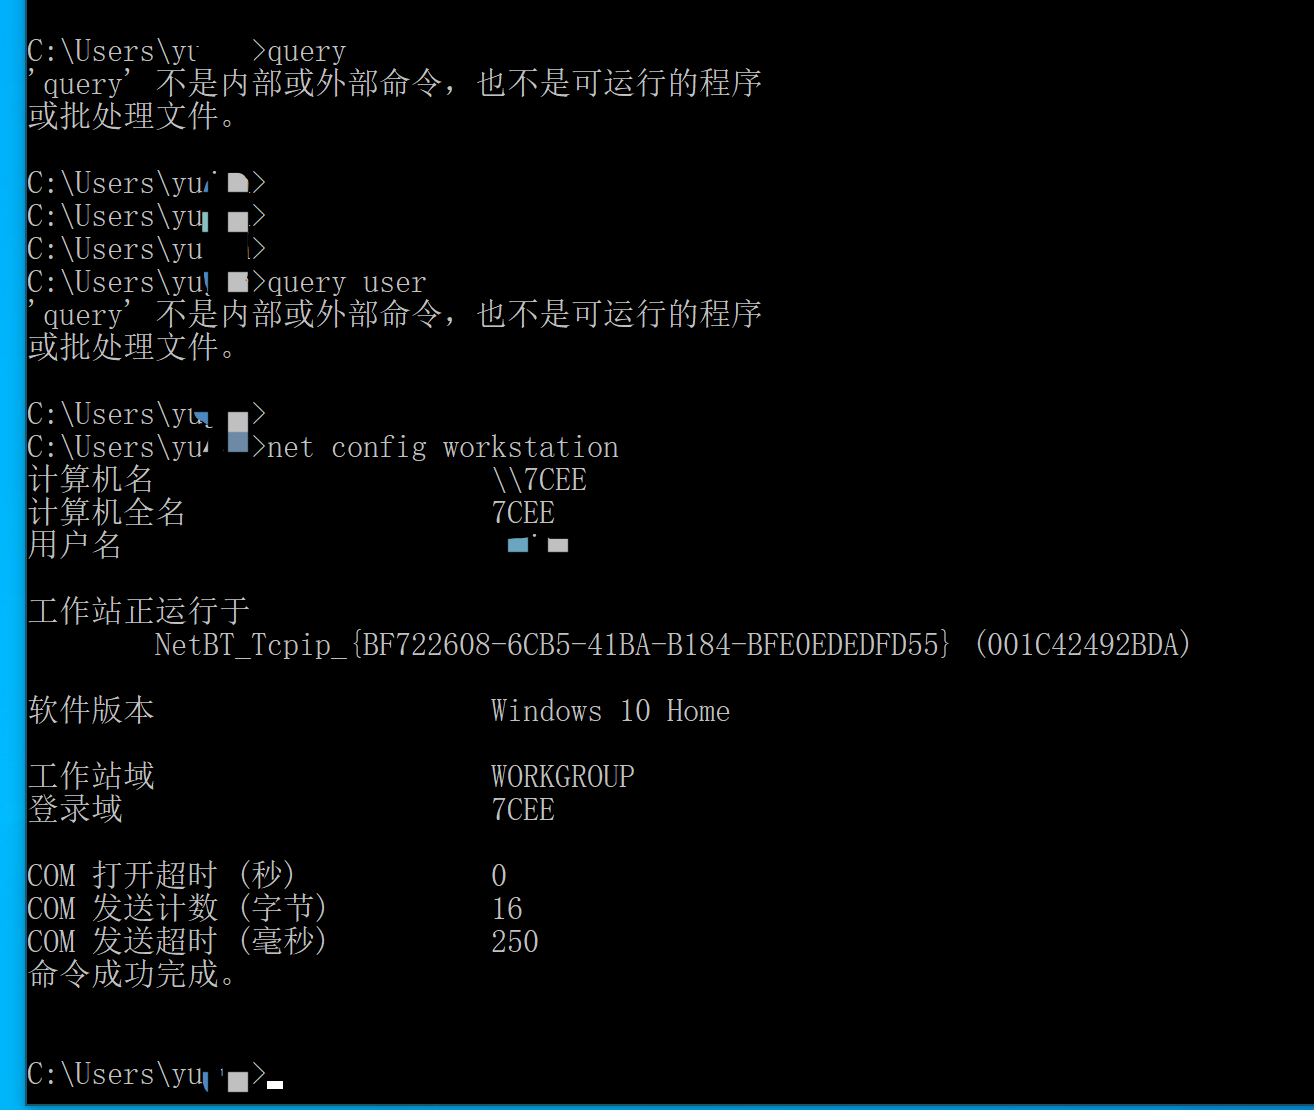Click the 工作站域 label
The height and width of the screenshot is (1110, 1314).
click(91, 776)
